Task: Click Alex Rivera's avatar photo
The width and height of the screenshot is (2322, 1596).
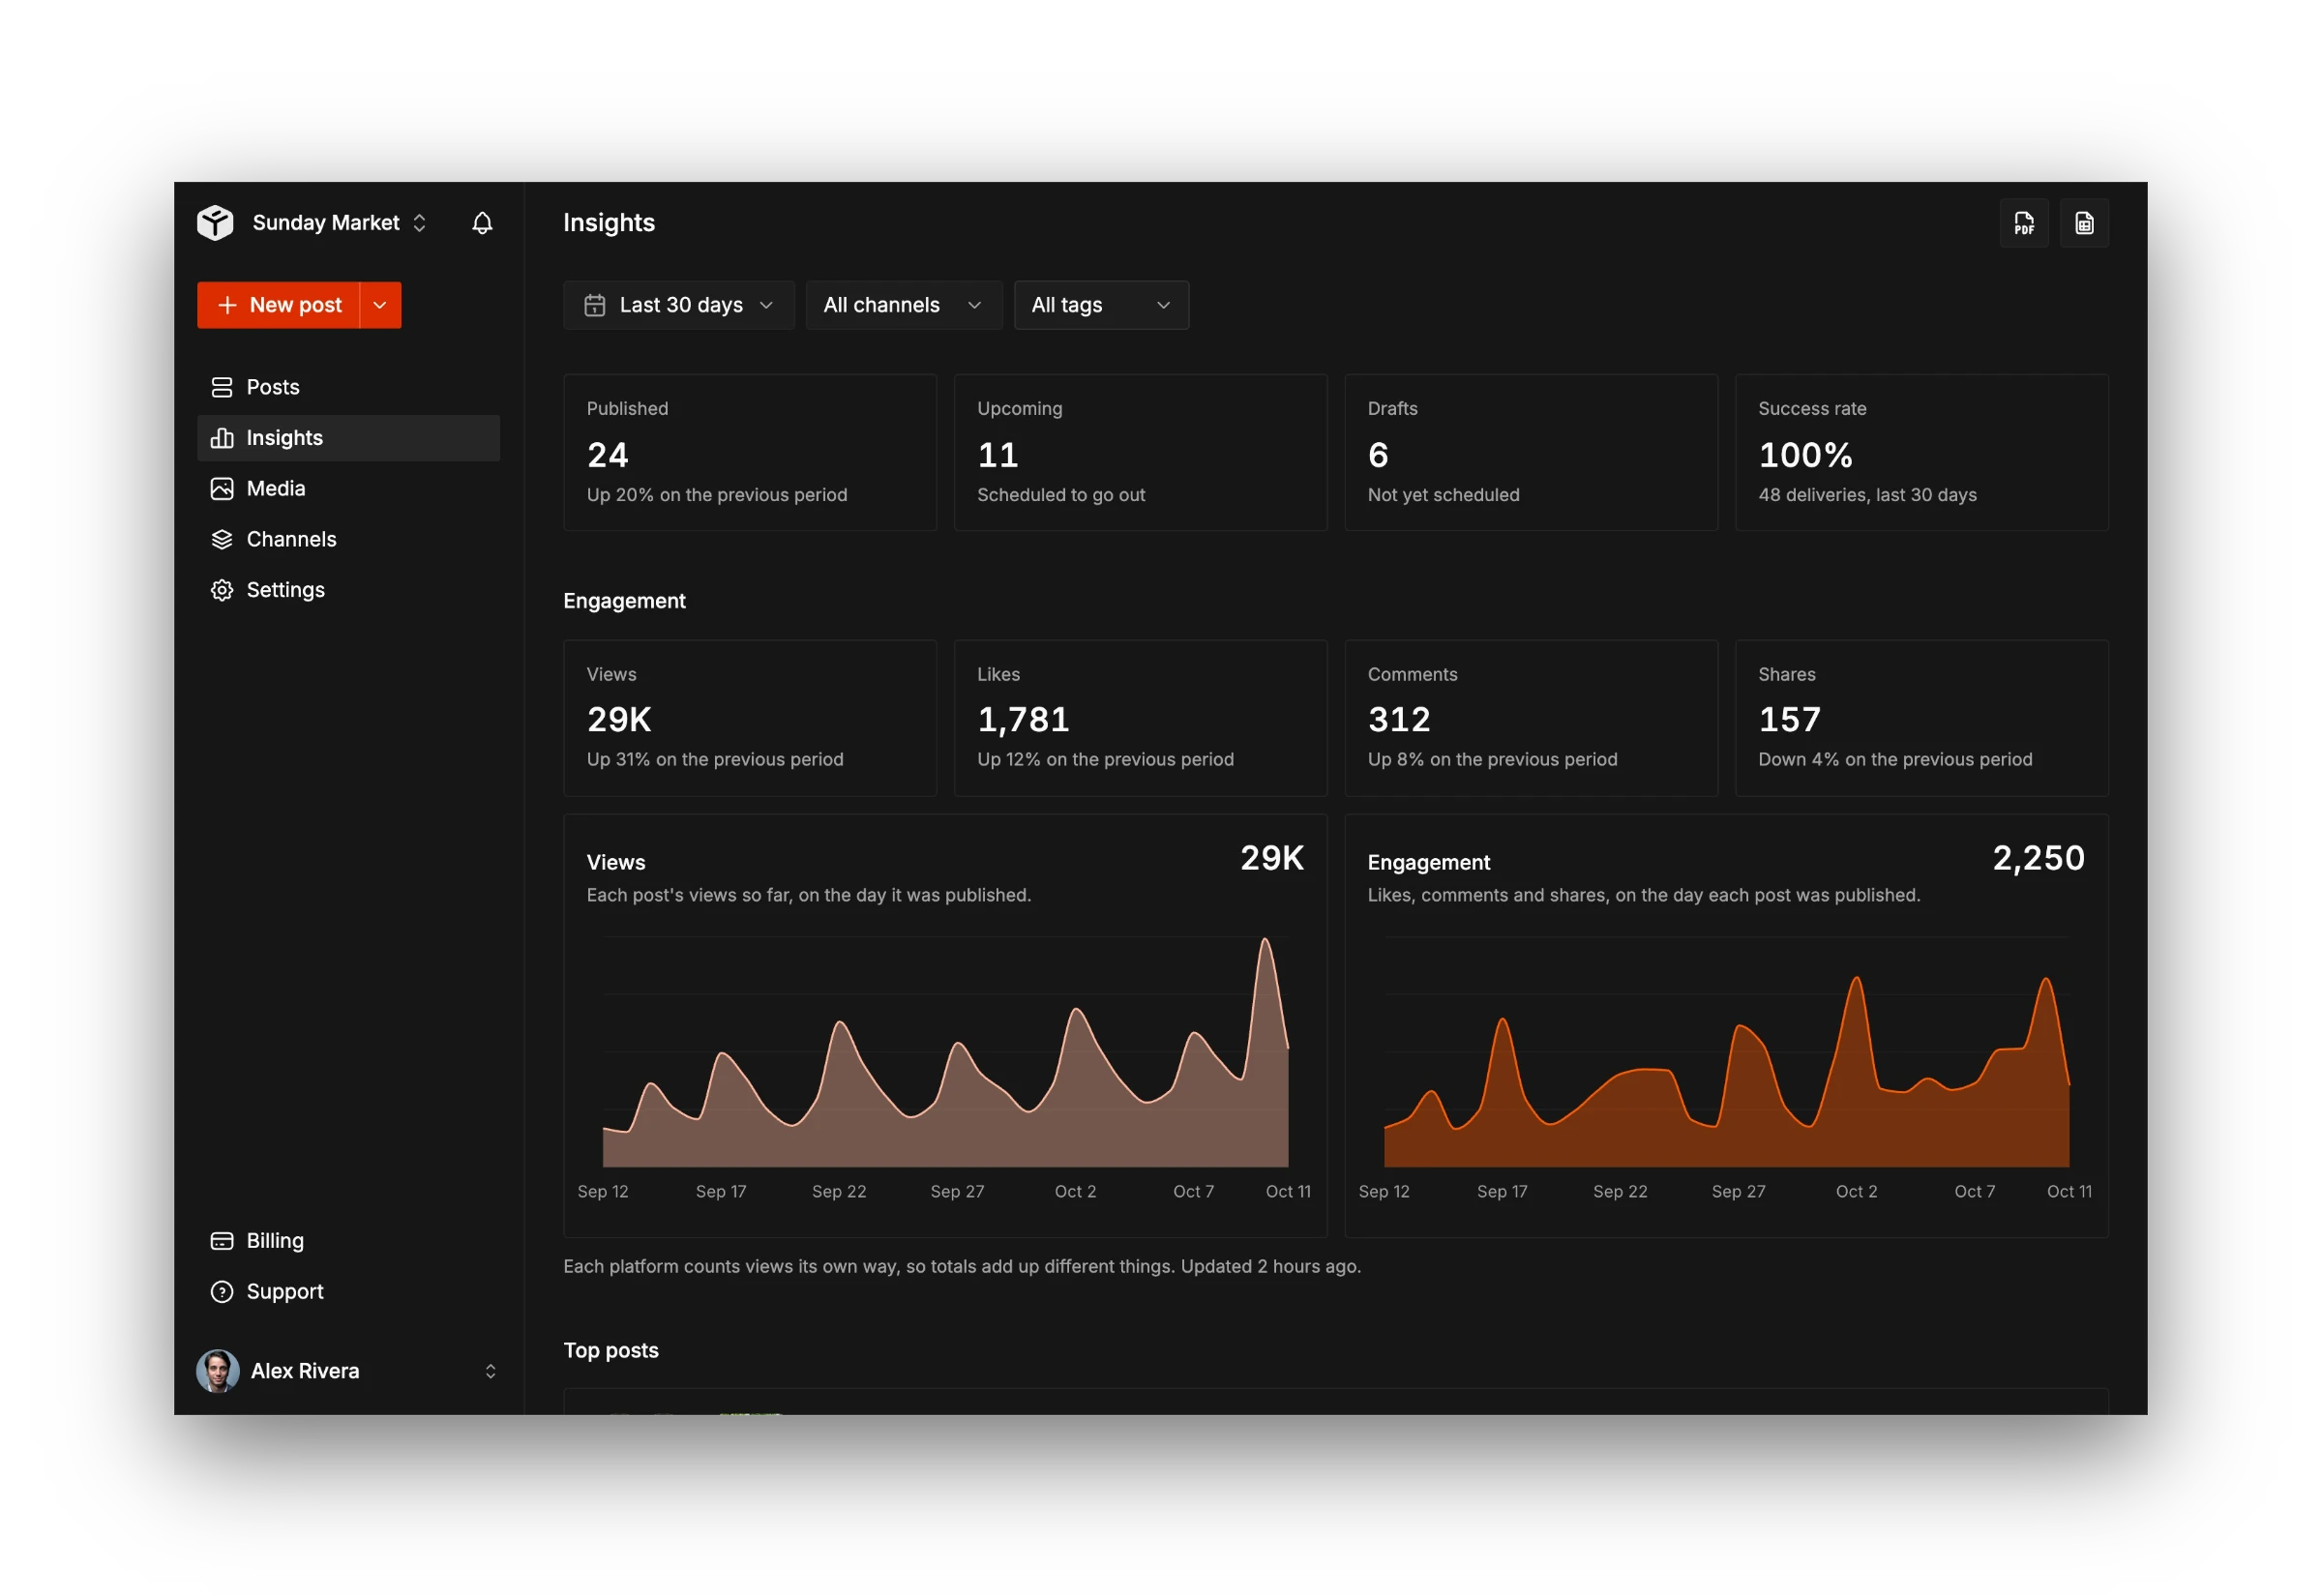Action: (217, 1370)
